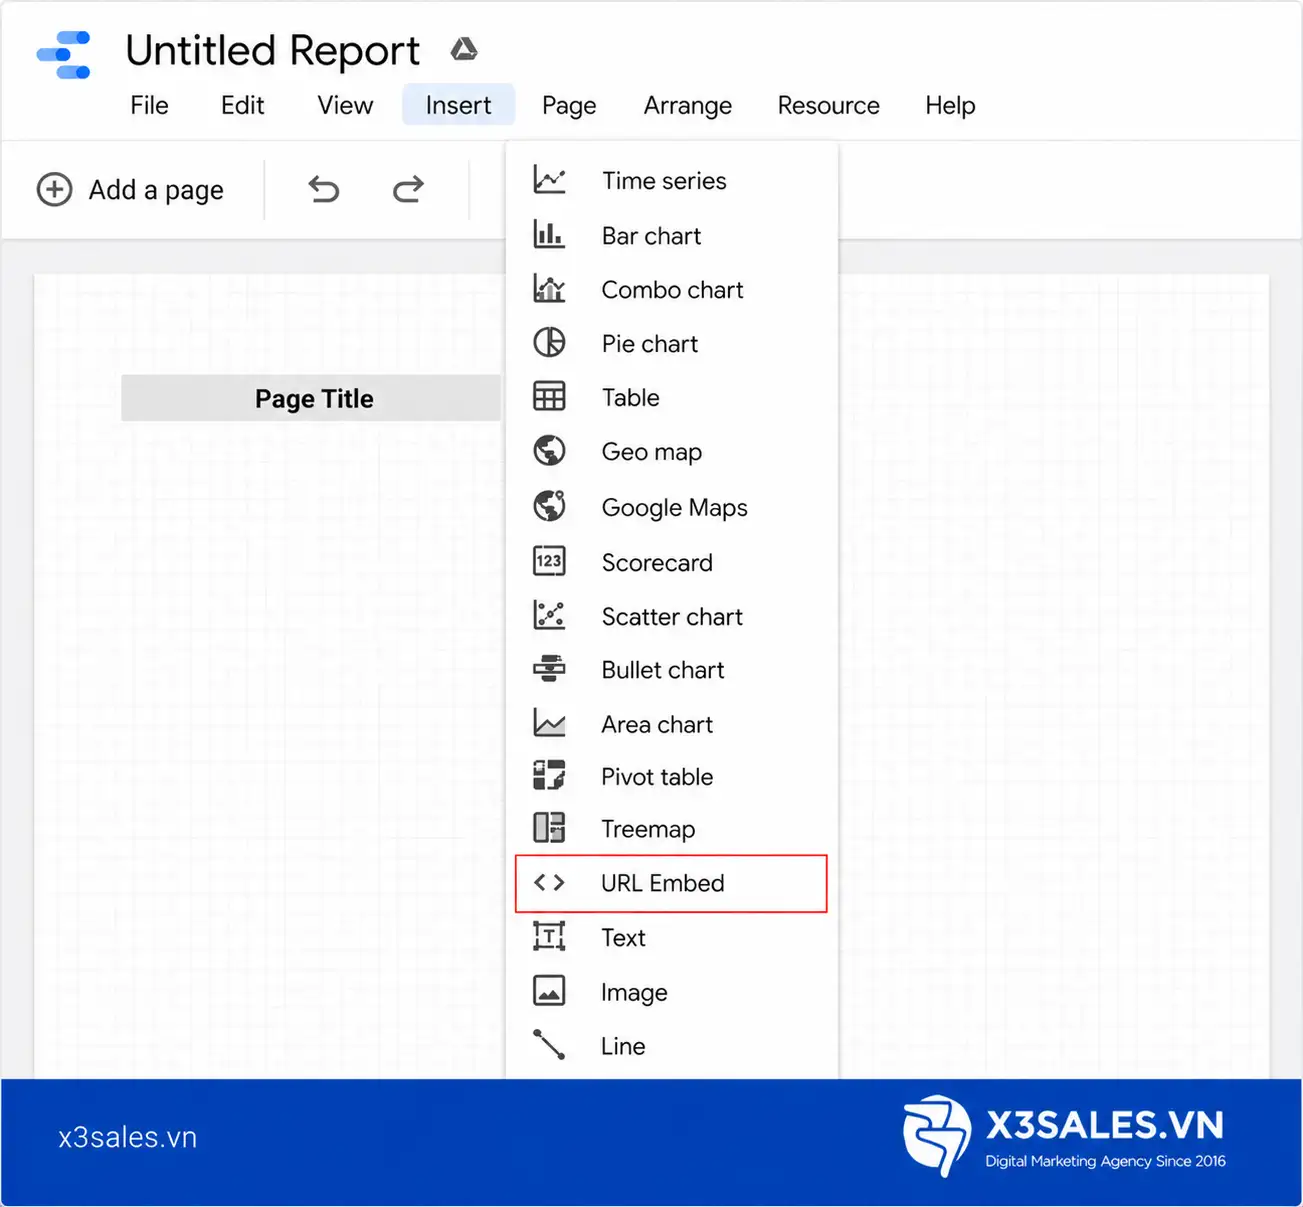
Task: Choose Pivot table menu entry
Action: coord(672,776)
